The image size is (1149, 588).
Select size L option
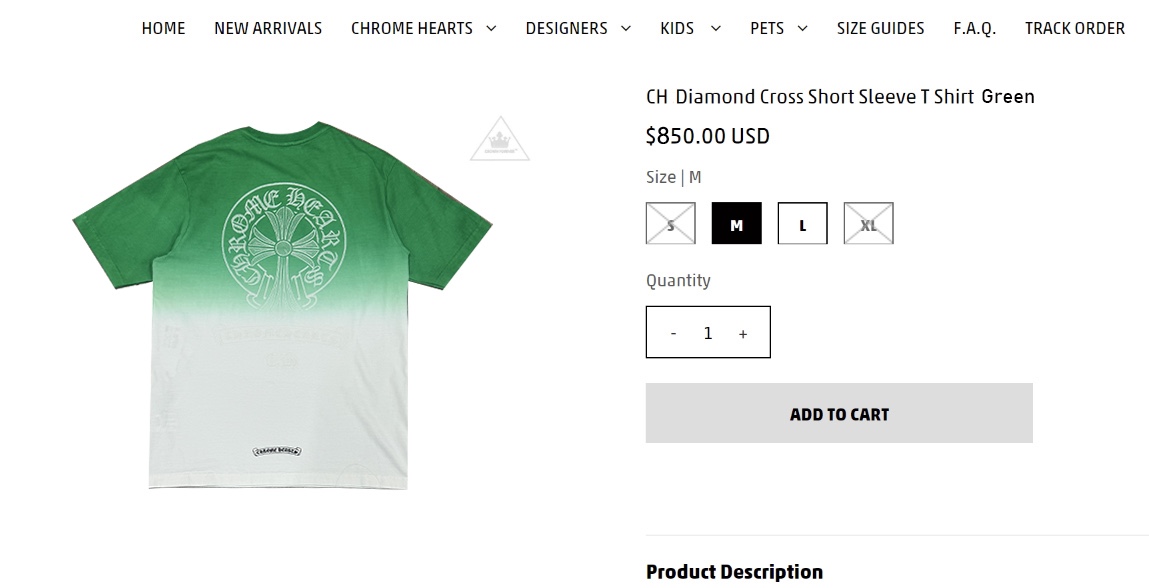pos(802,224)
